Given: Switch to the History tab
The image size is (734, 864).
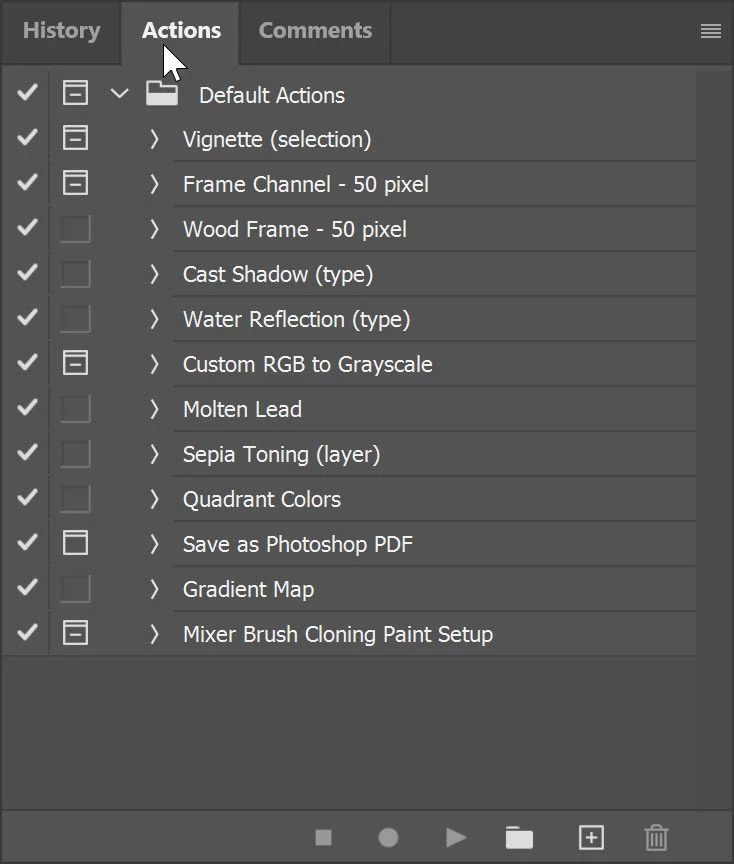Looking at the screenshot, I should (x=61, y=31).
